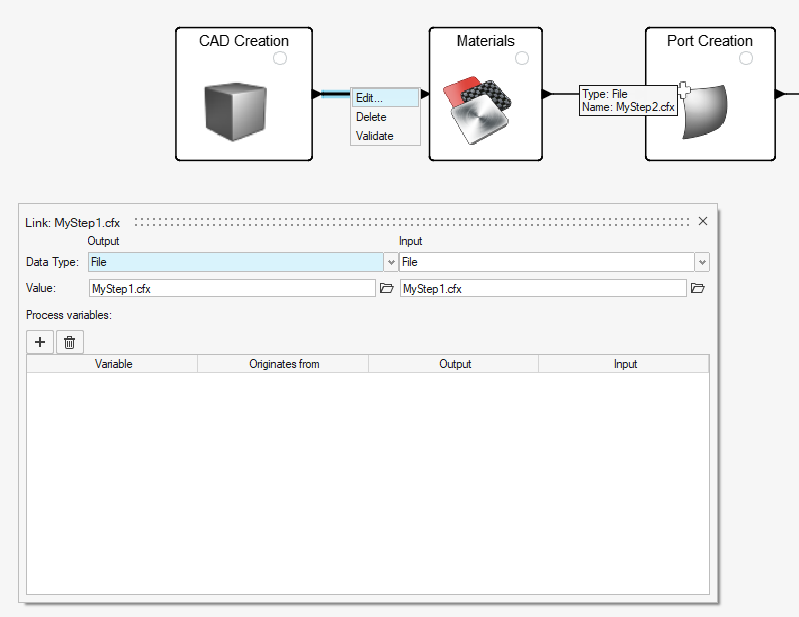Image resolution: width=799 pixels, height=617 pixels.
Task: Close the Link MyStep1.cfx panel
Action: pyautogui.click(x=702, y=221)
